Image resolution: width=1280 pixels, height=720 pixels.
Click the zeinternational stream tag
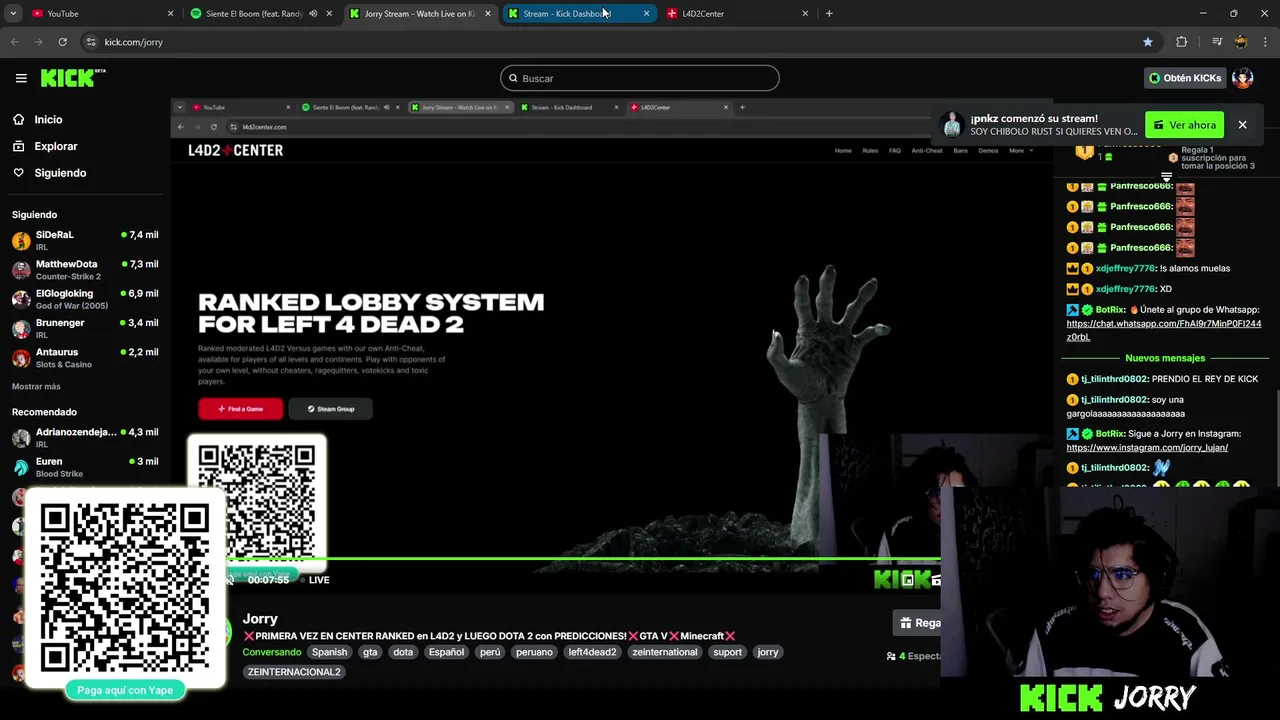pyautogui.click(x=665, y=652)
